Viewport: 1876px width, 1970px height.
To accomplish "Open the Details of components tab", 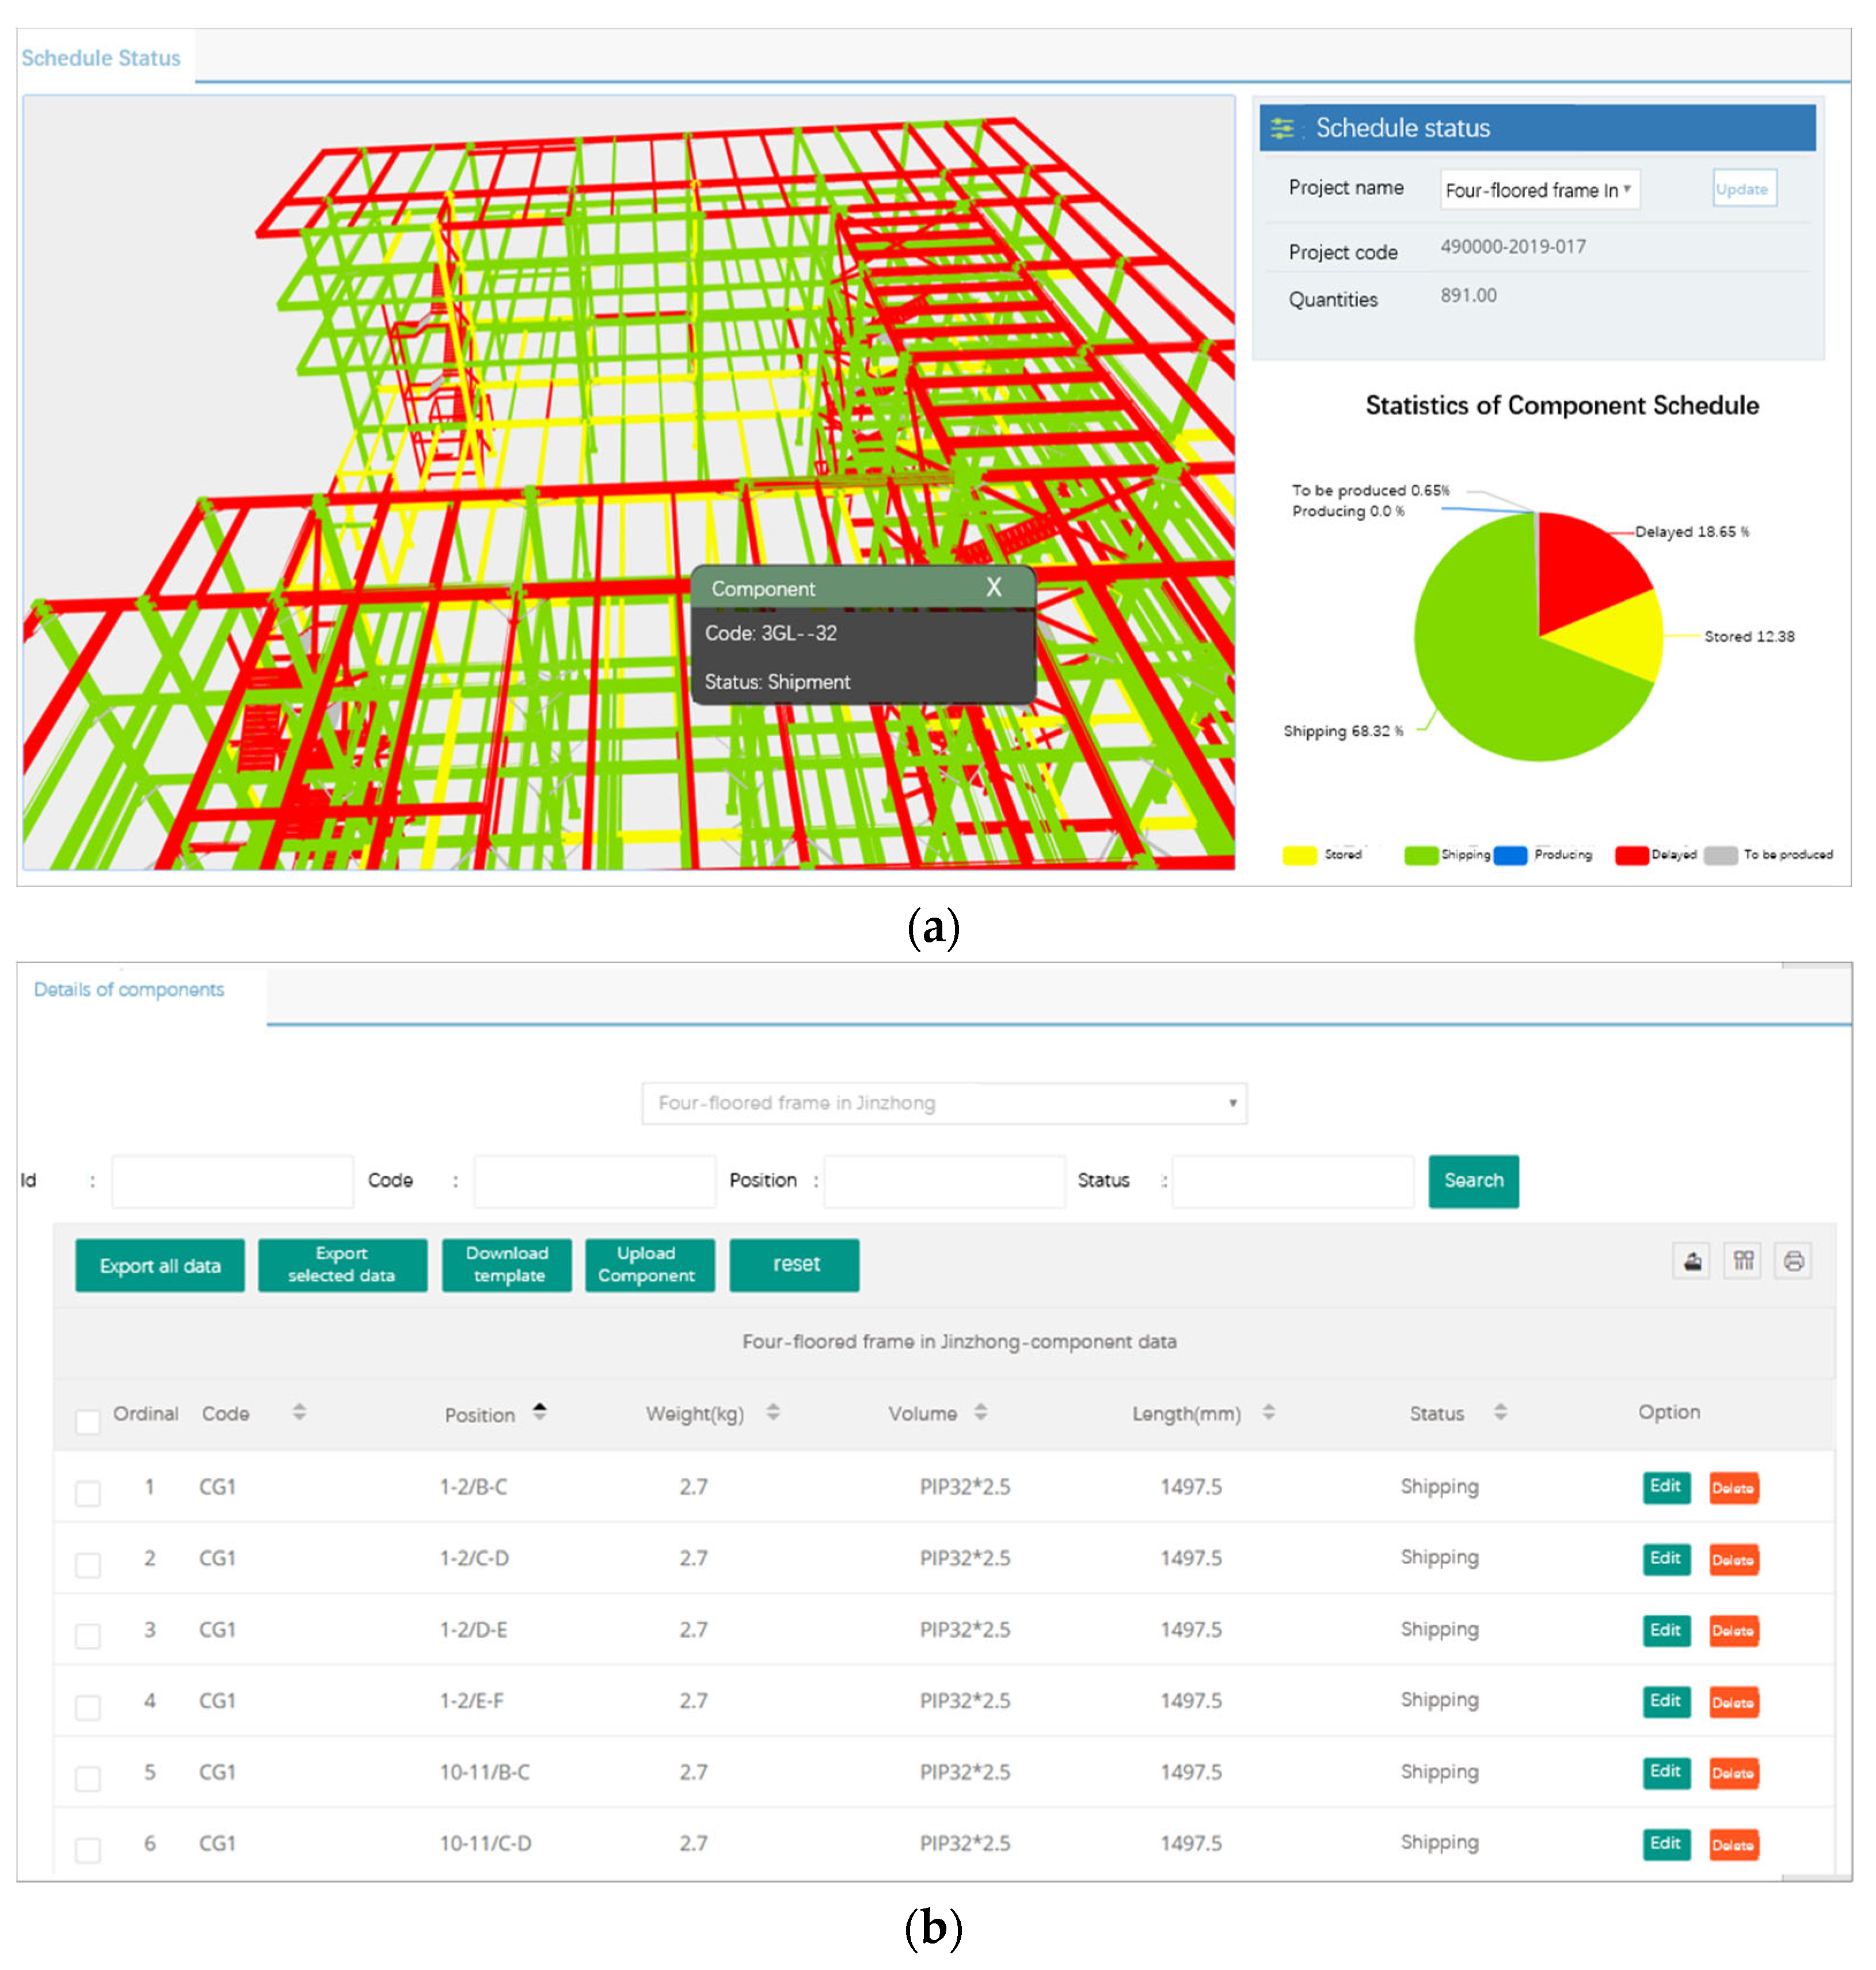I will (x=129, y=989).
